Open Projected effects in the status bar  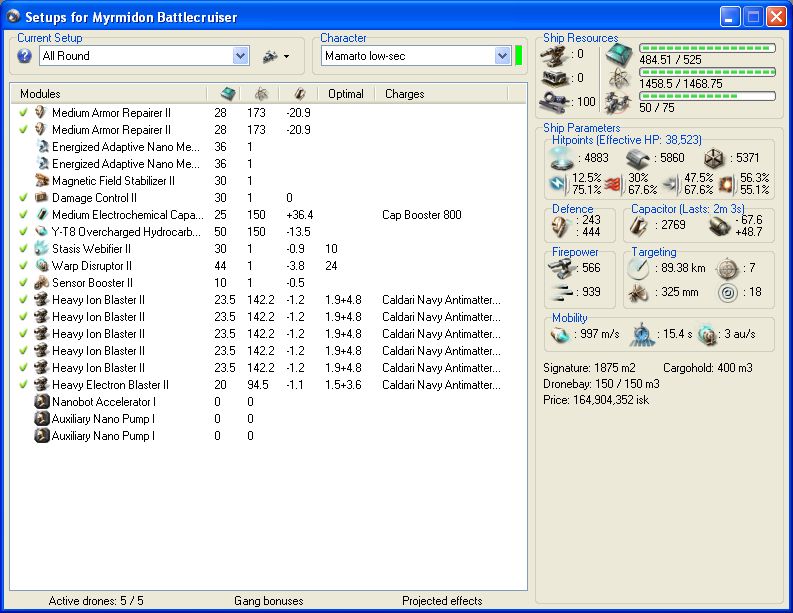pos(442,601)
